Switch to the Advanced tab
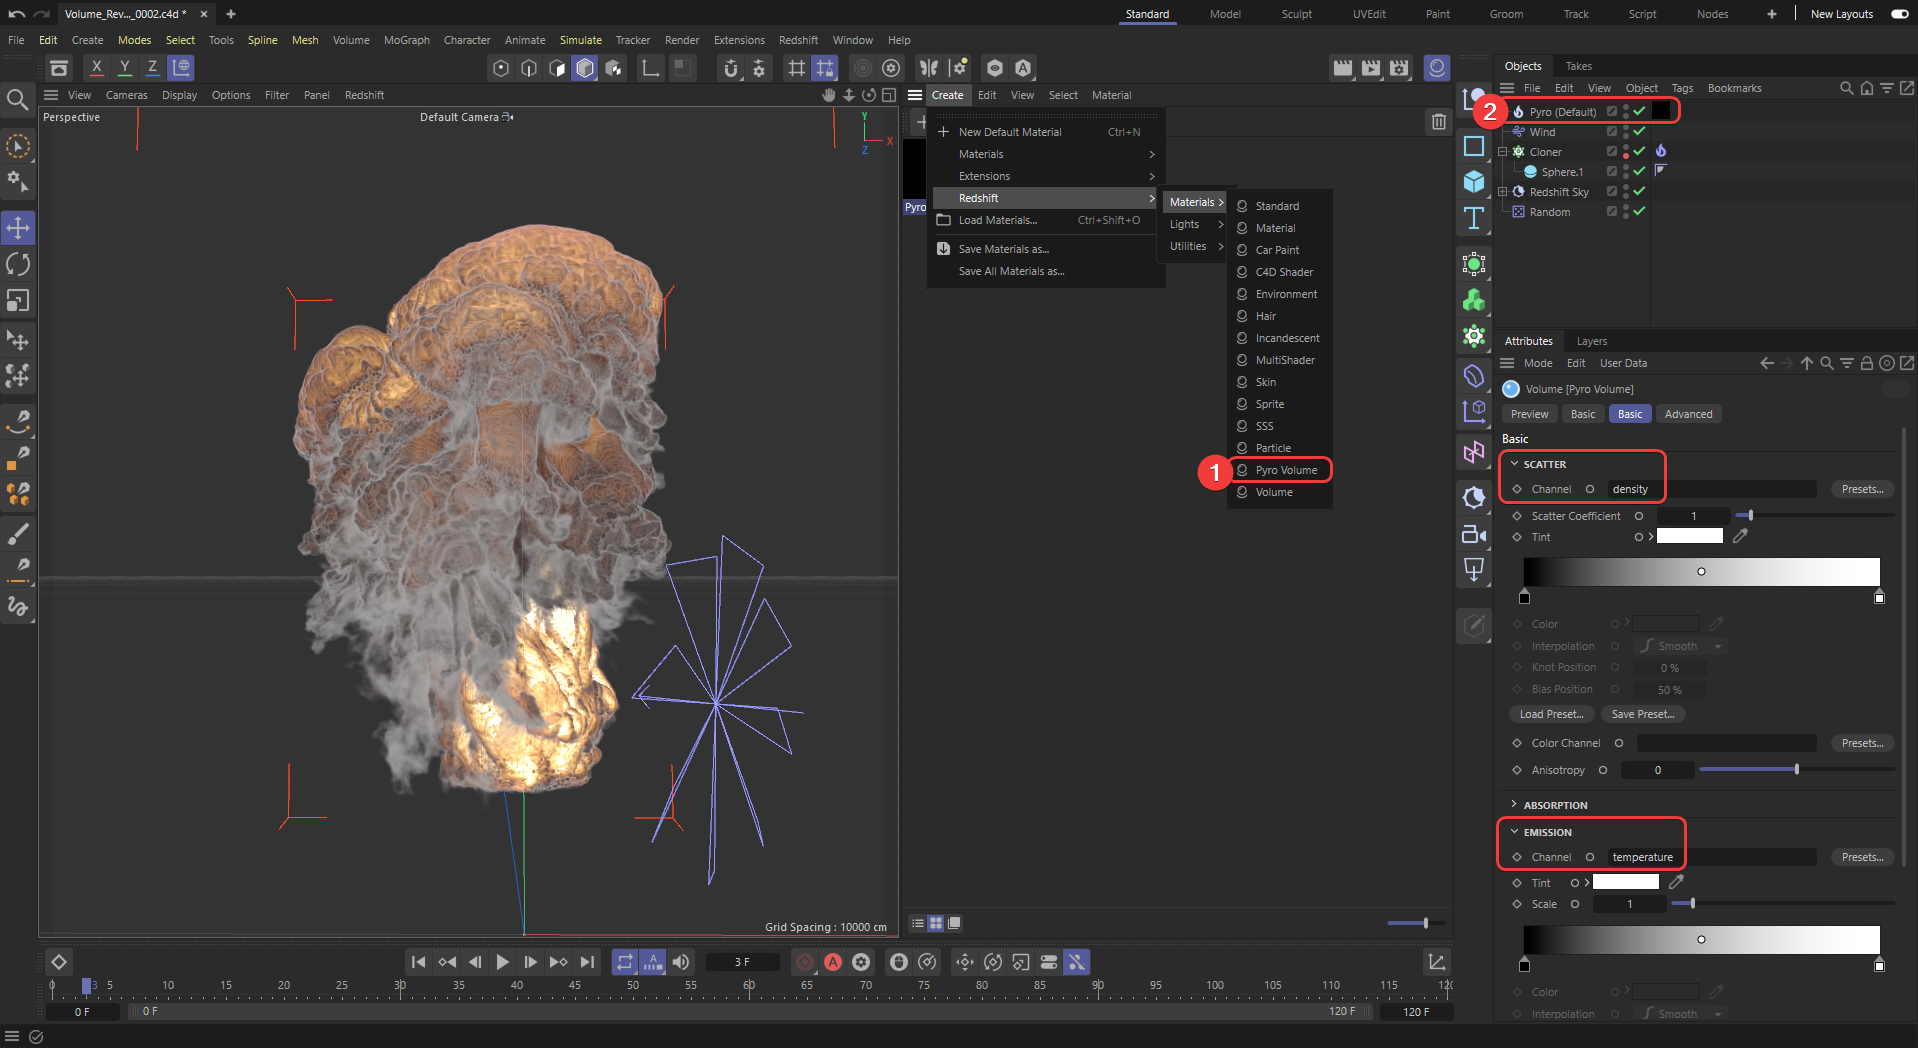1918x1048 pixels. tap(1688, 414)
